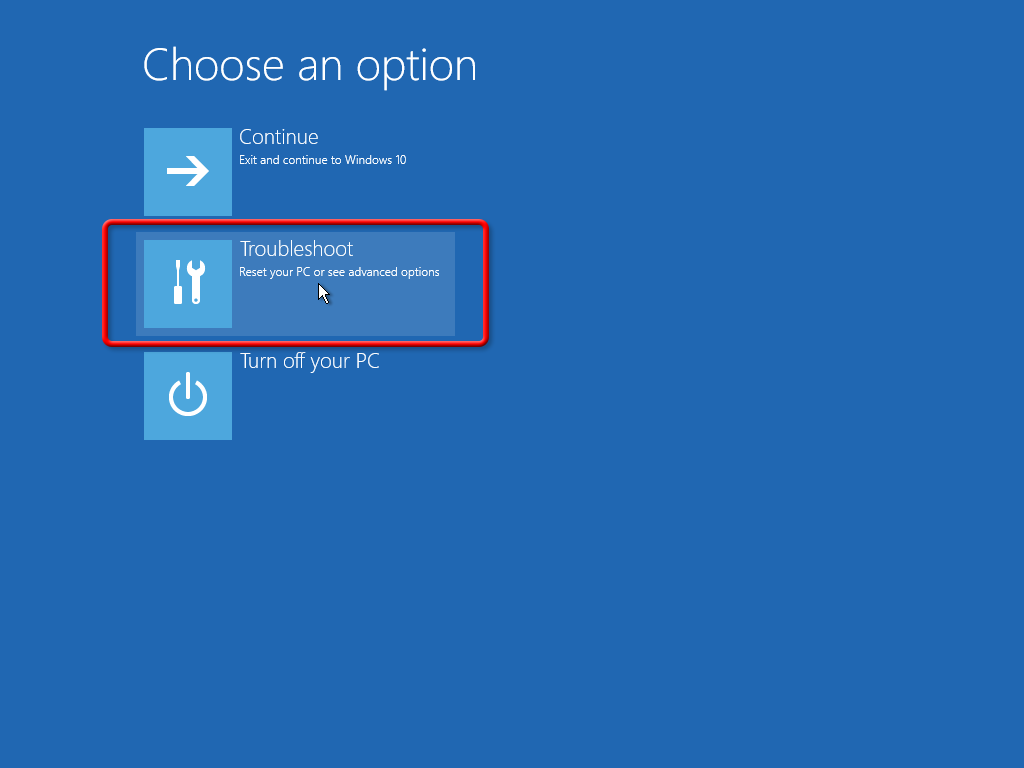The width and height of the screenshot is (1024, 768).
Task: Select "Reset your PC or see advanced options"
Action: [339, 272]
